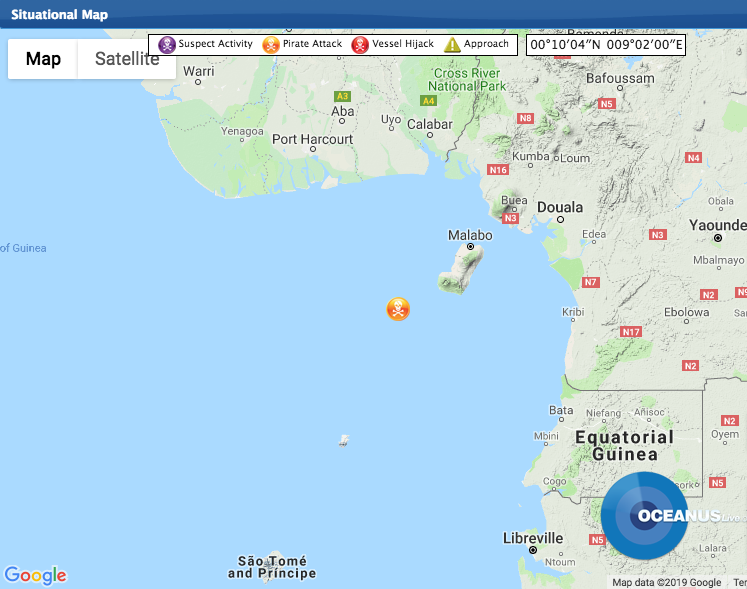747x589 pixels.
Task: Open the Google logo link
Action: click(x=36, y=575)
